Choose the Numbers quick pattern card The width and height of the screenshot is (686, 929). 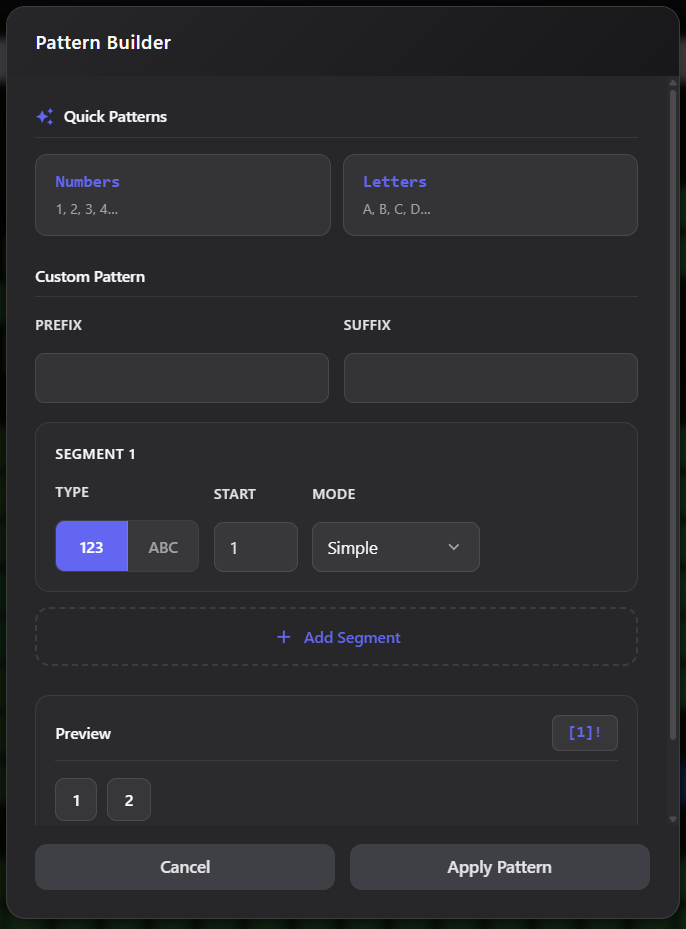[x=182, y=195]
